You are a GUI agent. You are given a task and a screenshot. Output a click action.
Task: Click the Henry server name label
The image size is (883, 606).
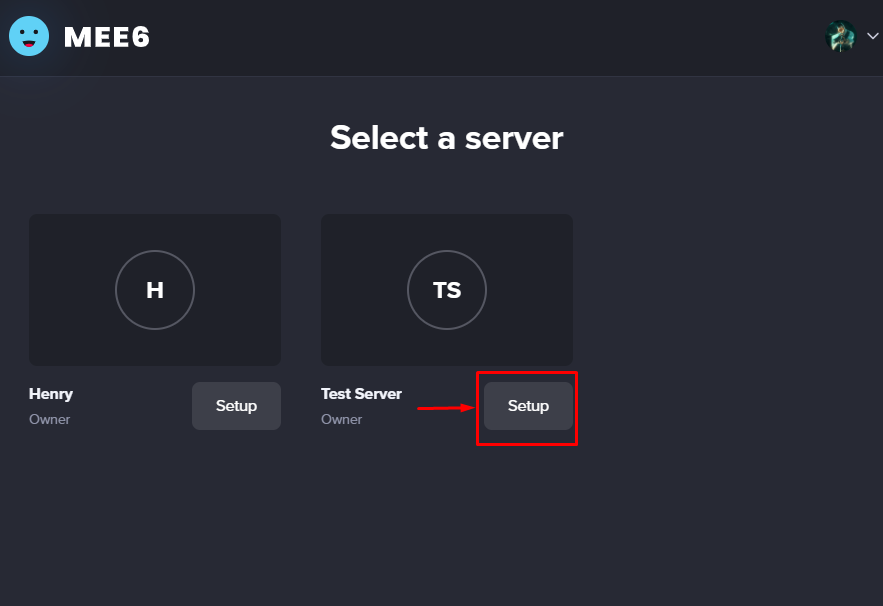(x=51, y=394)
